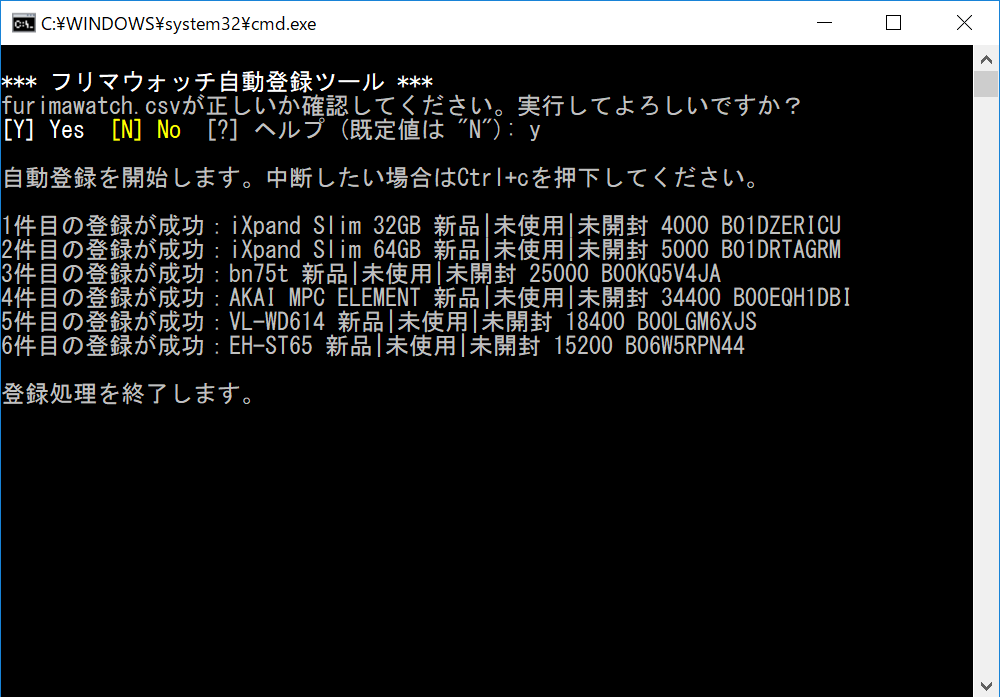Click the vertical scrollbar thumb
Image resolution: width=1001 pixels, height=697 pixels.
(986, 84)
